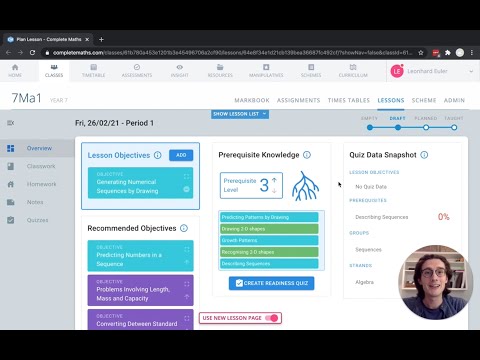Viewport: 480px width, 360px height.
Task: Click Sequences group text
Action: [368, 249]
